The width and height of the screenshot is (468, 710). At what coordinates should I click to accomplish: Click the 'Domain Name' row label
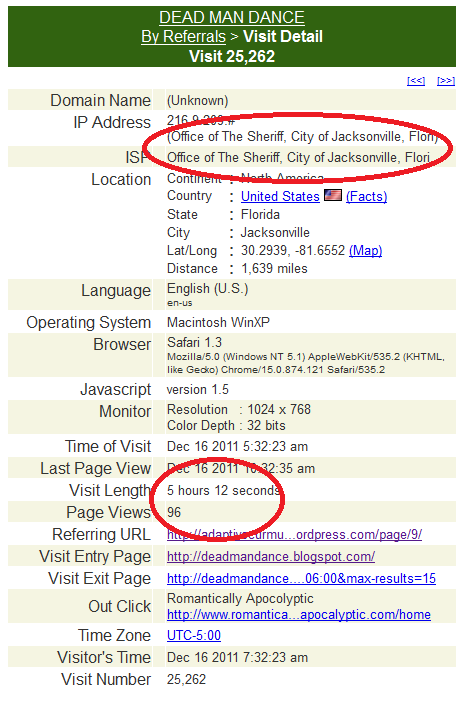(x=100, y=101)
